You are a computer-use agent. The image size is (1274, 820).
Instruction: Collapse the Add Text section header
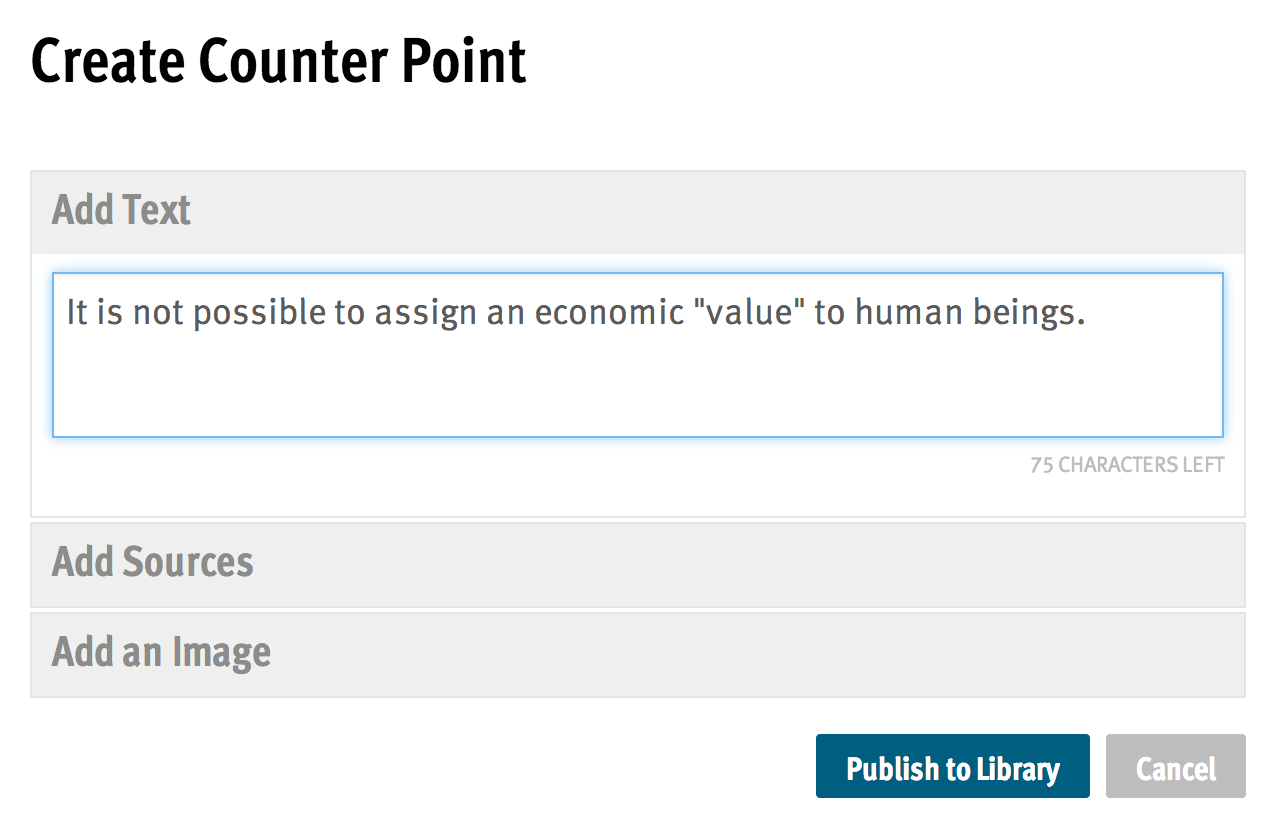pos(638,212)
